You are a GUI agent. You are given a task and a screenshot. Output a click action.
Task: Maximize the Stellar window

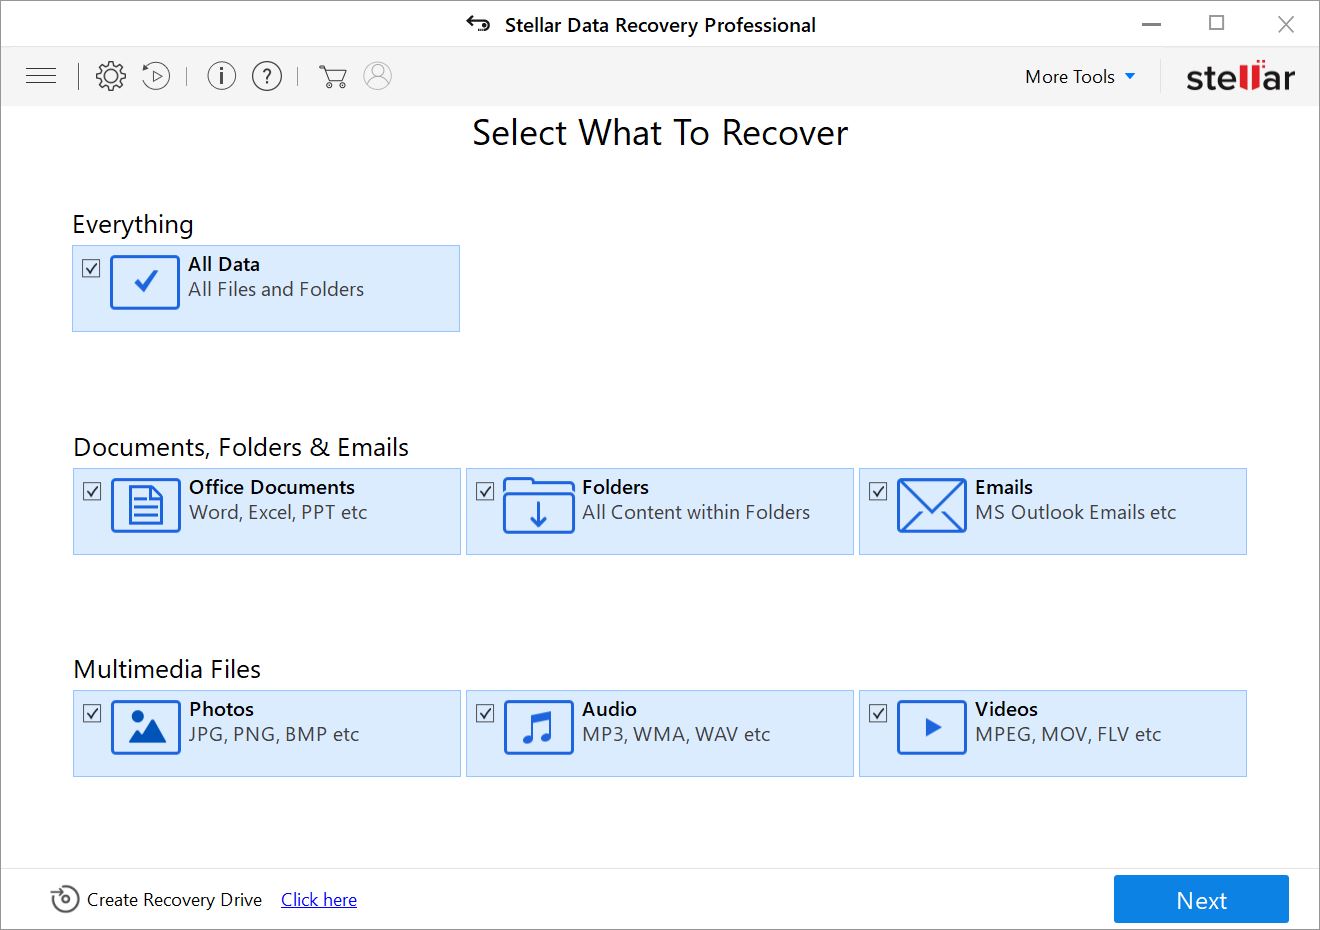[1217, 24]
